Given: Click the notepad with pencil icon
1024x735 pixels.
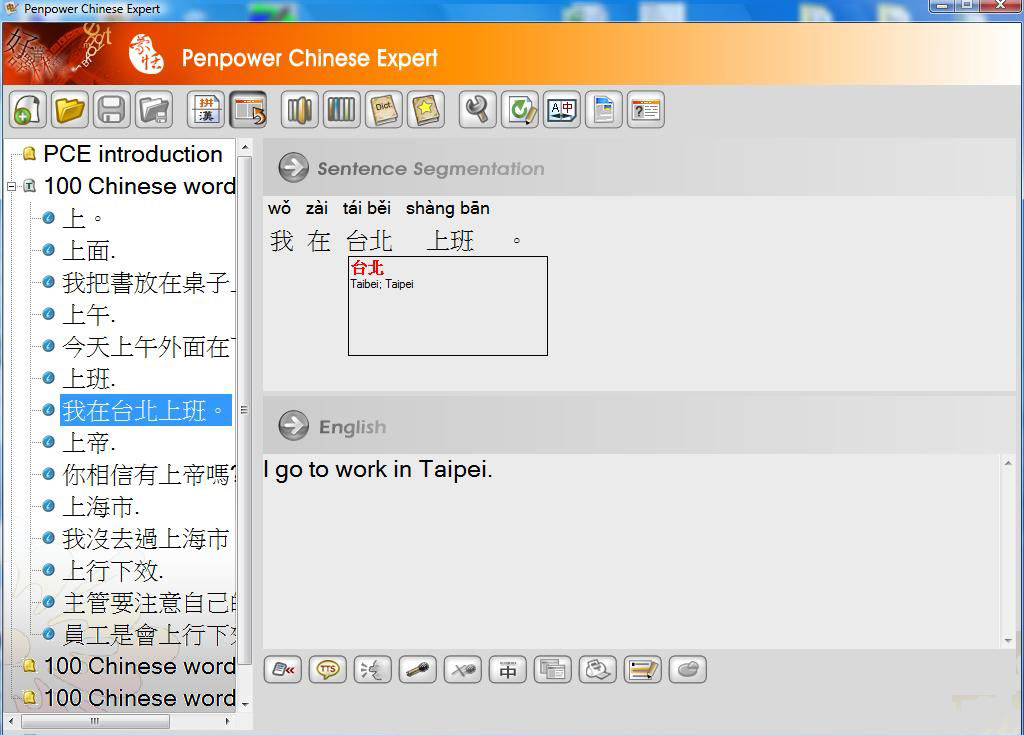Looking at the screenshot, I should pos(643,670).
